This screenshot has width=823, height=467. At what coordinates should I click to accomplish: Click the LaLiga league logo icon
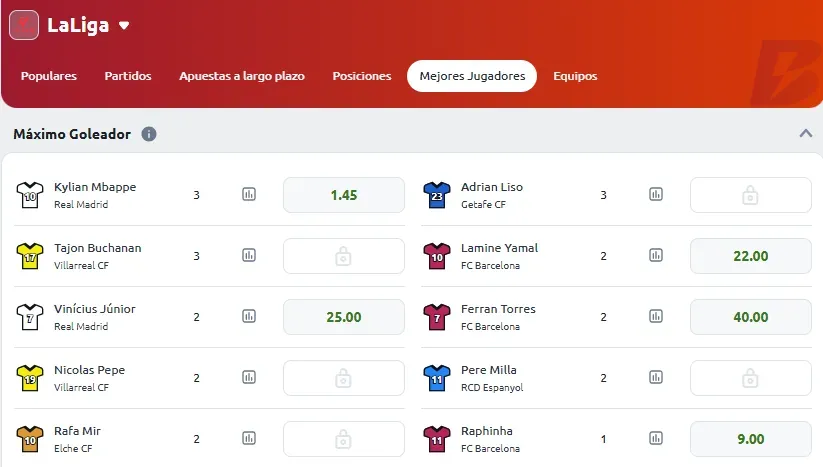point(24,25)
